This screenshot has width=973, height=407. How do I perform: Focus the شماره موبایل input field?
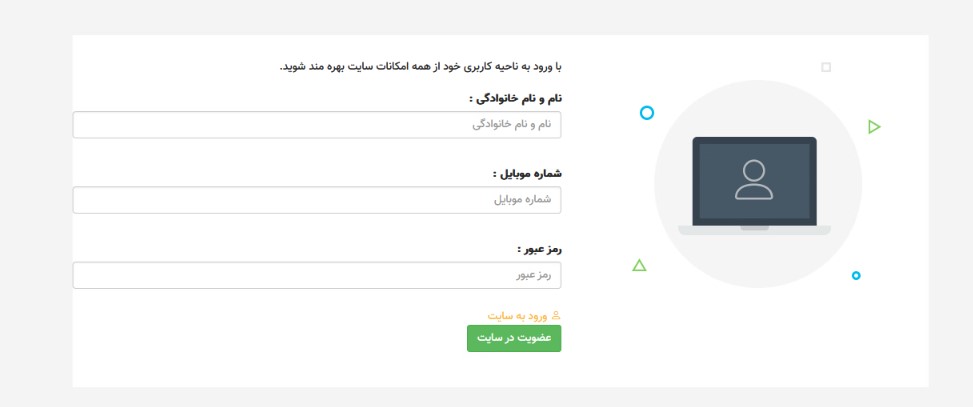[317, 200]
